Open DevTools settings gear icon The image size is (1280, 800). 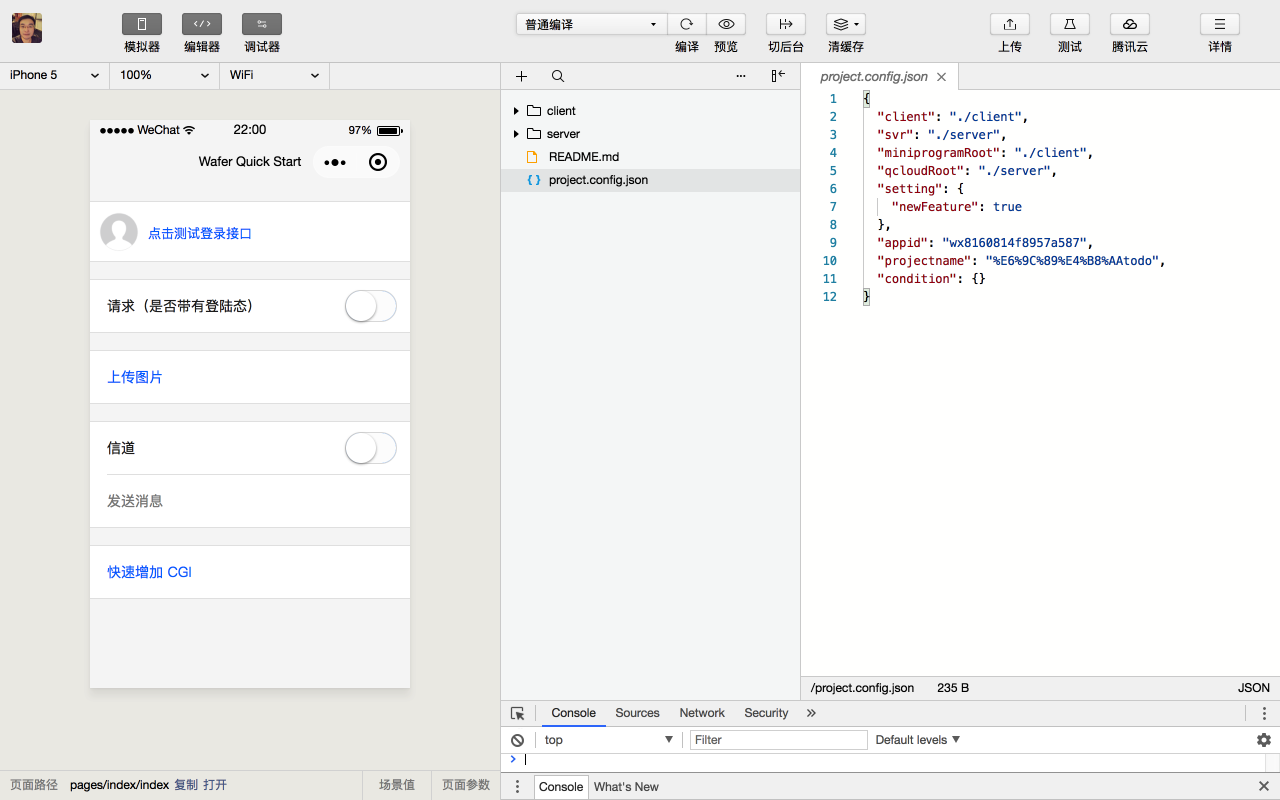[x=1264, y=740]
